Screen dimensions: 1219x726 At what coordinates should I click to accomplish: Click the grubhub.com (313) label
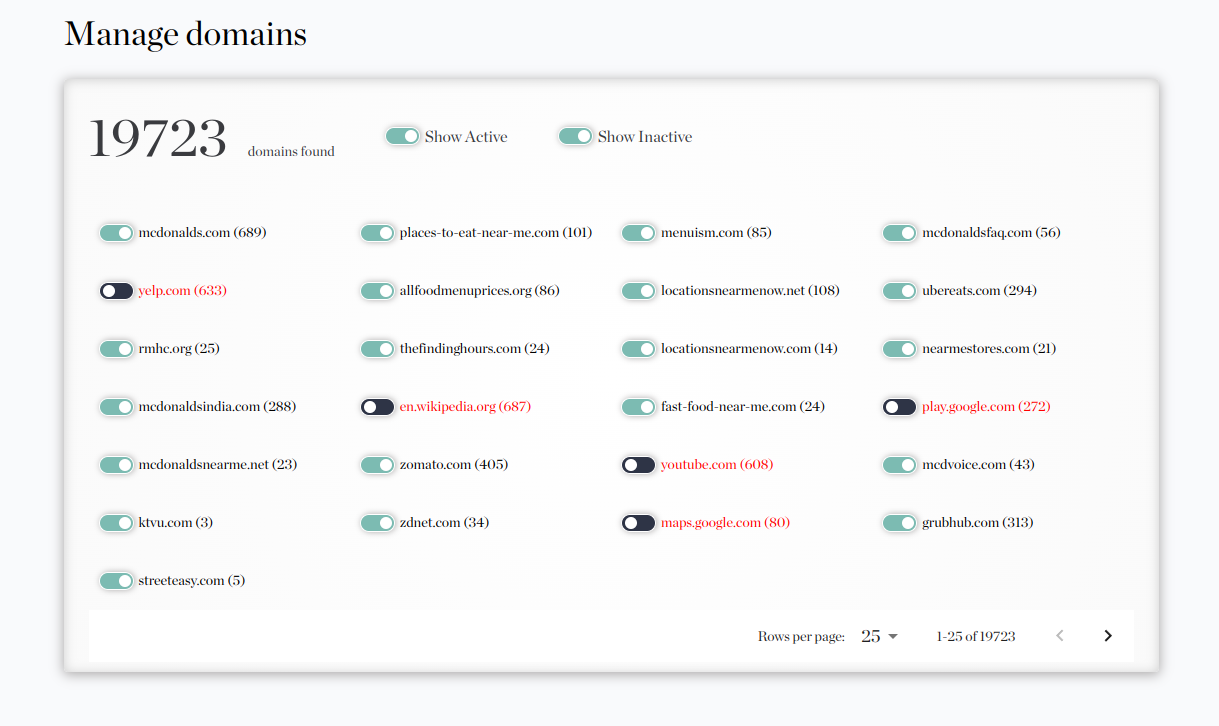[977, 523]
